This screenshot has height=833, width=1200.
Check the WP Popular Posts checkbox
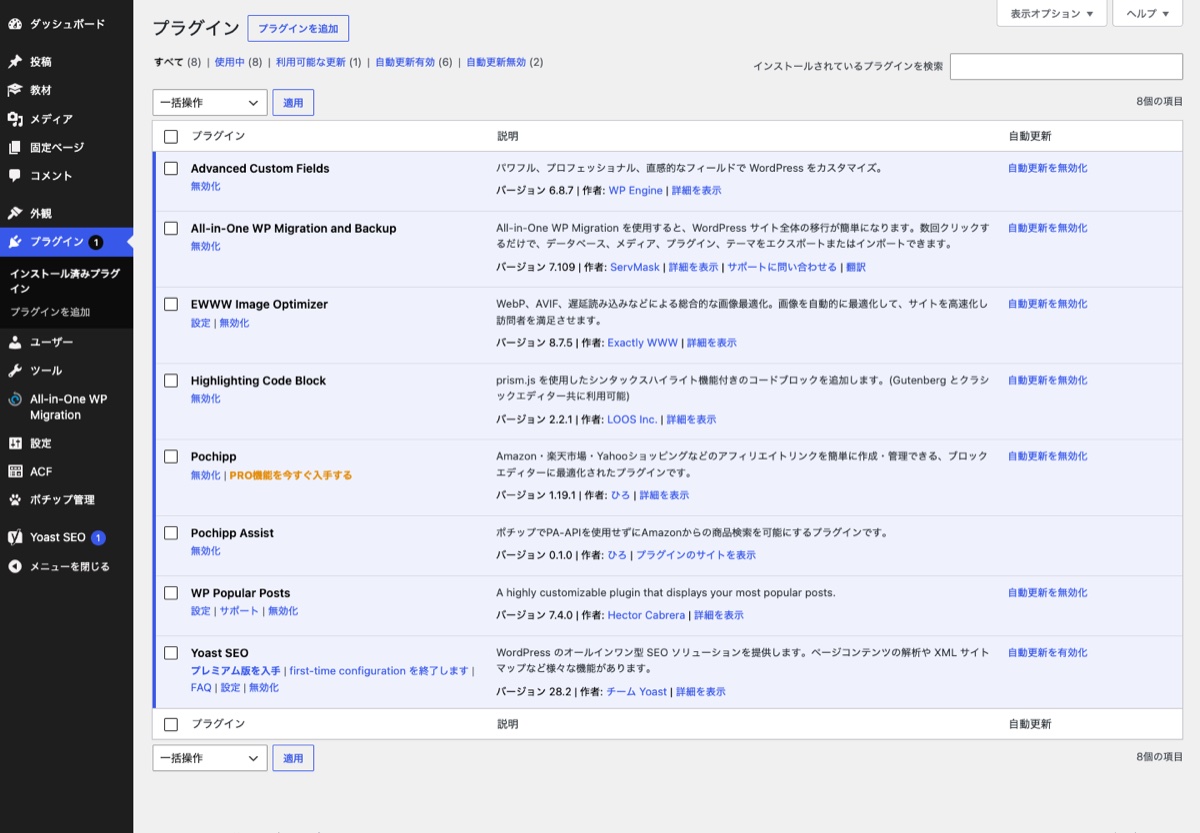tap(171, 593)
